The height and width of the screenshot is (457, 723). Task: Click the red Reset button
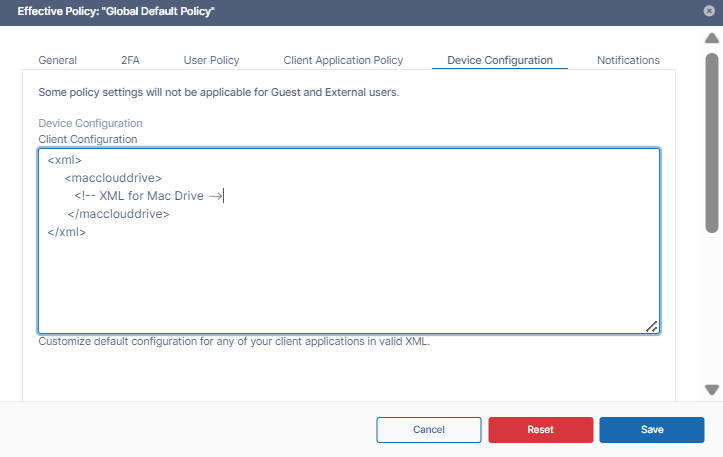pyautogui.click(x=540, y=429)
